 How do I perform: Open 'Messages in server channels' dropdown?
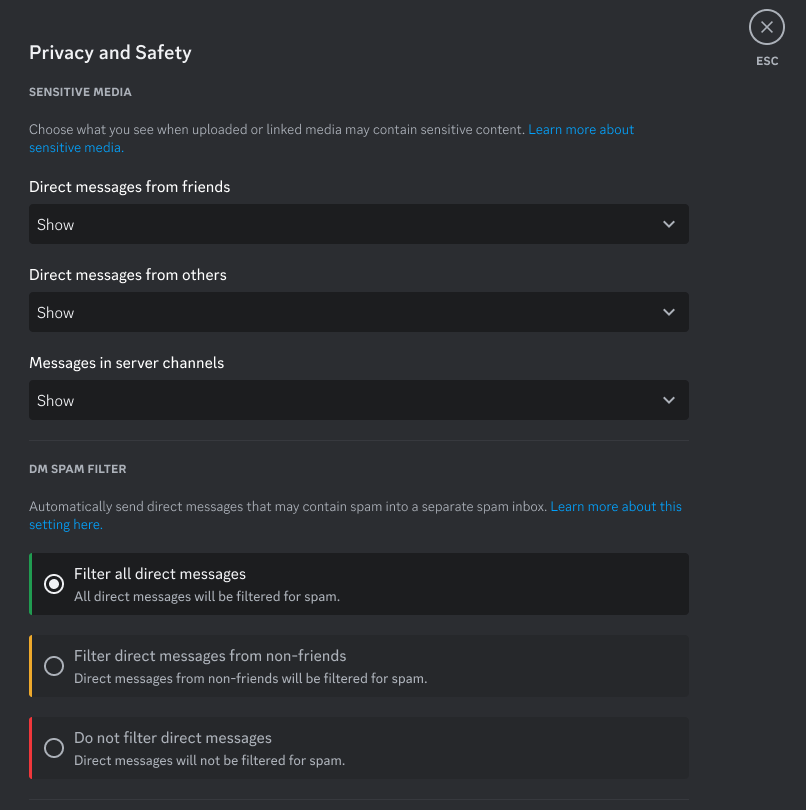pos(358,401)
